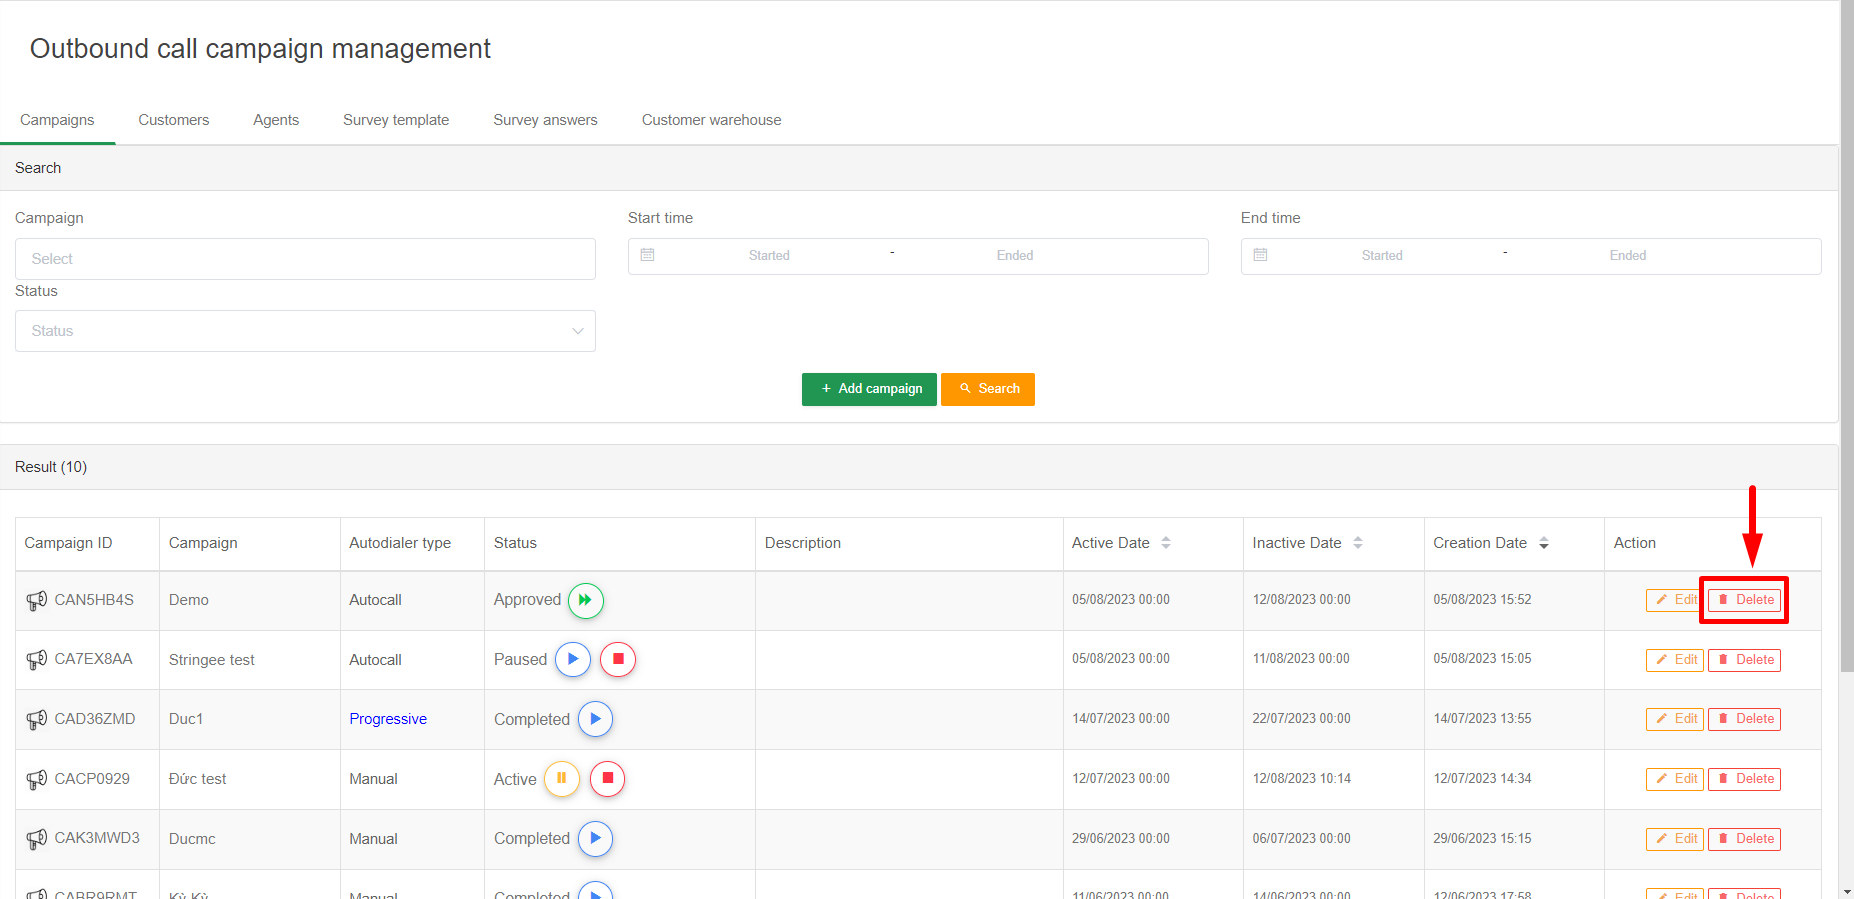This screenshot has height=899, width=1854.
Task: Click the orange Search button
Action: [x=988, y=389]
